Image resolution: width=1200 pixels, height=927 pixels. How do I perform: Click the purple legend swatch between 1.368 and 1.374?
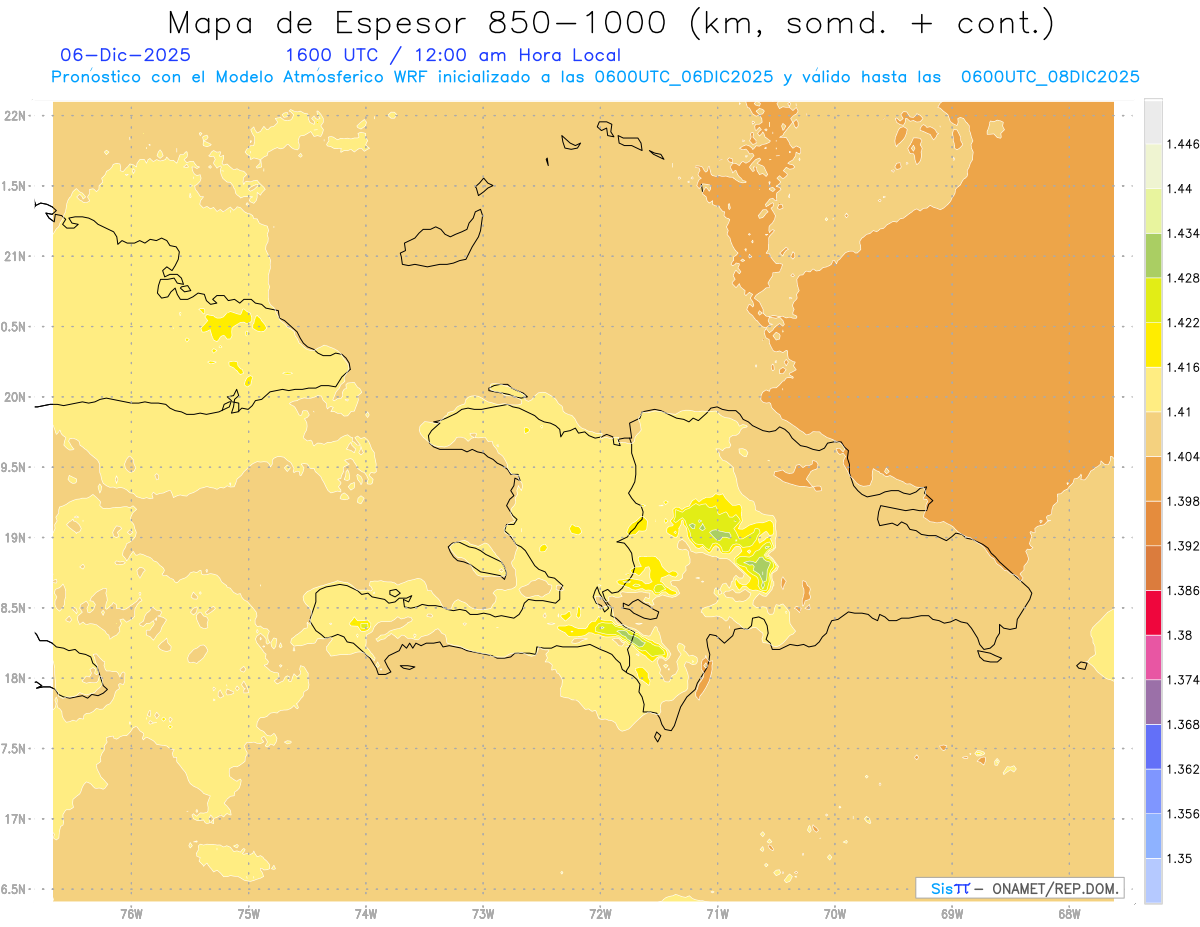click(x=1153, y=701)
